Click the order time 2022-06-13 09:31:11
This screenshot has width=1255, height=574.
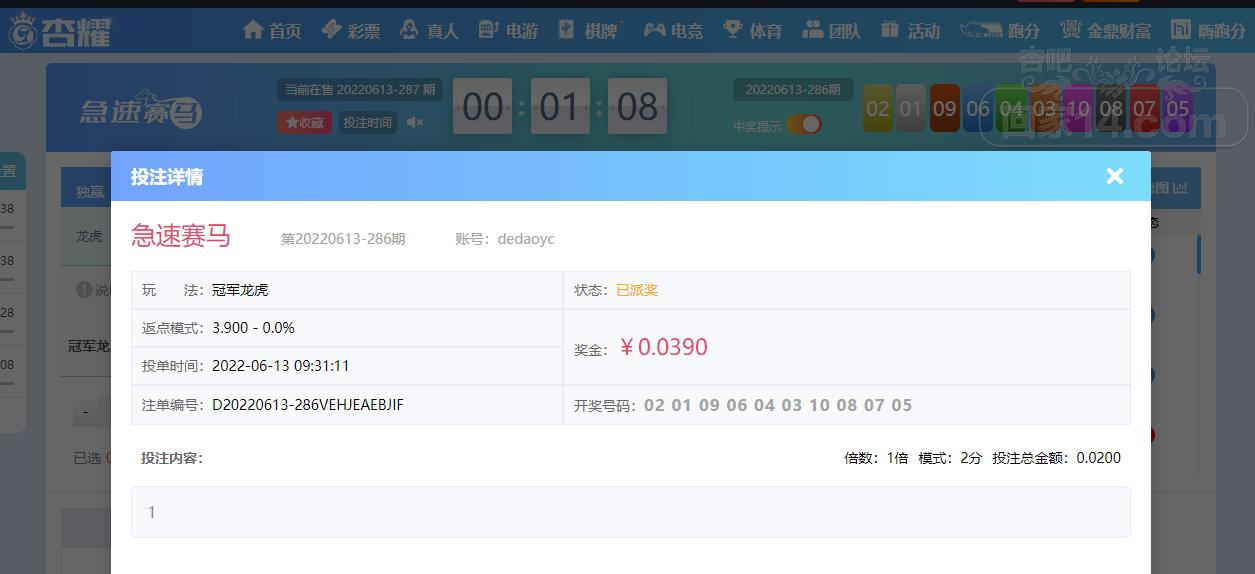click(281, 366)
